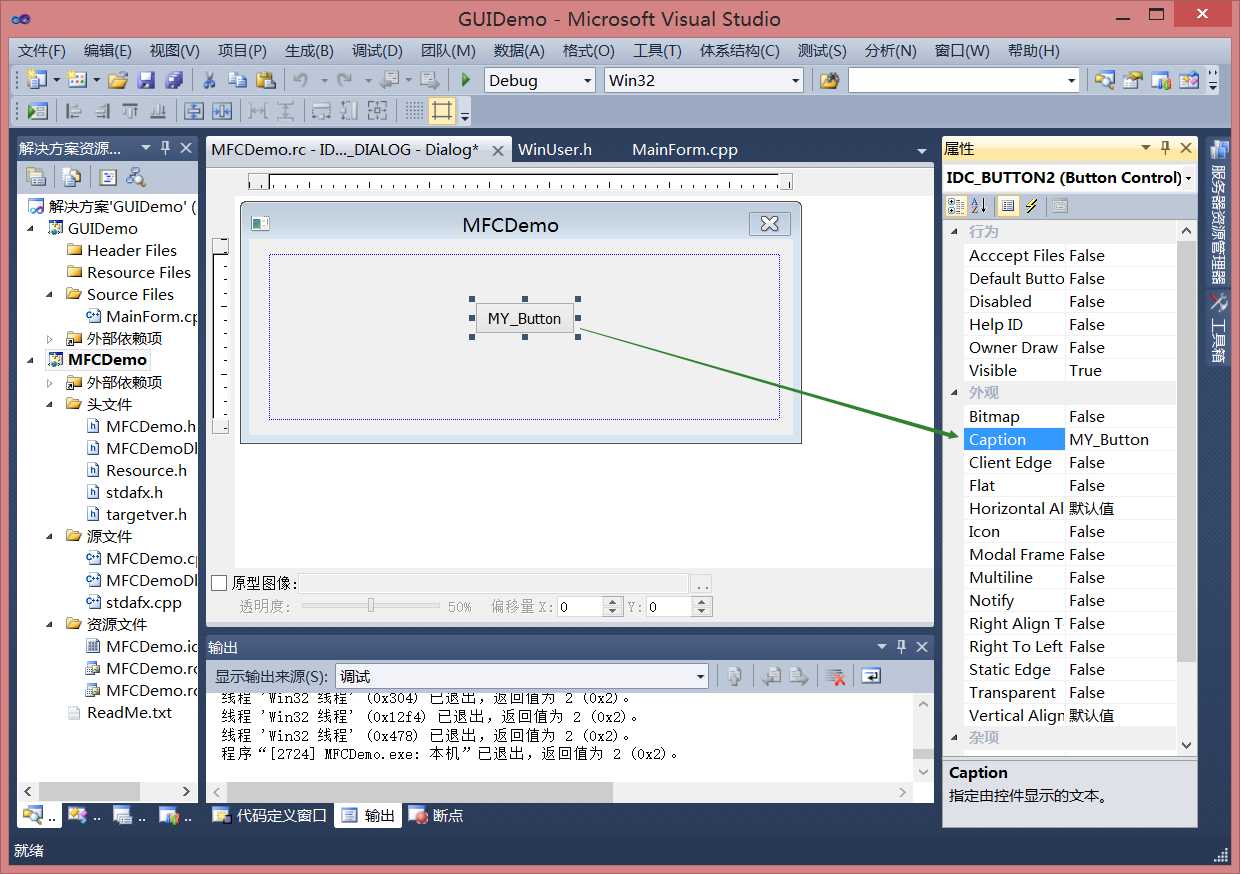
Task: Click the Categorized view icon in Properties
Action: (956, 206)
